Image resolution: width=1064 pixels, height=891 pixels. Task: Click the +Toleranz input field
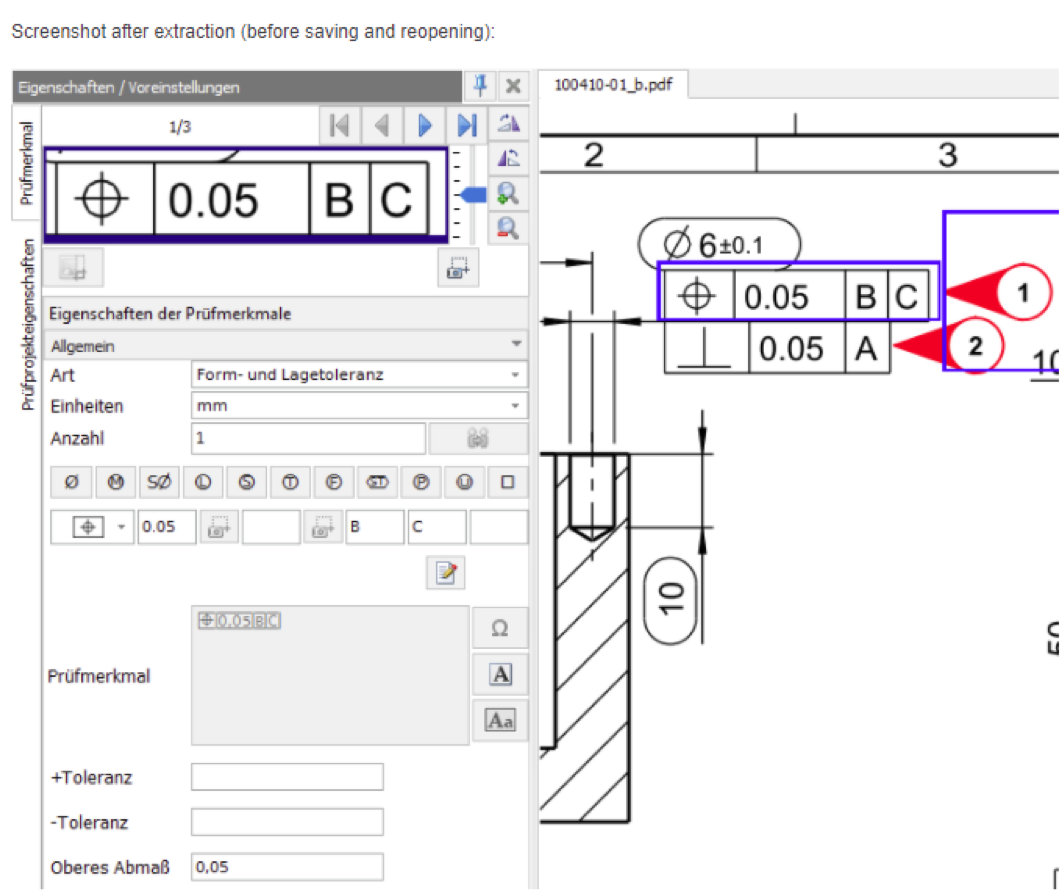287,777
